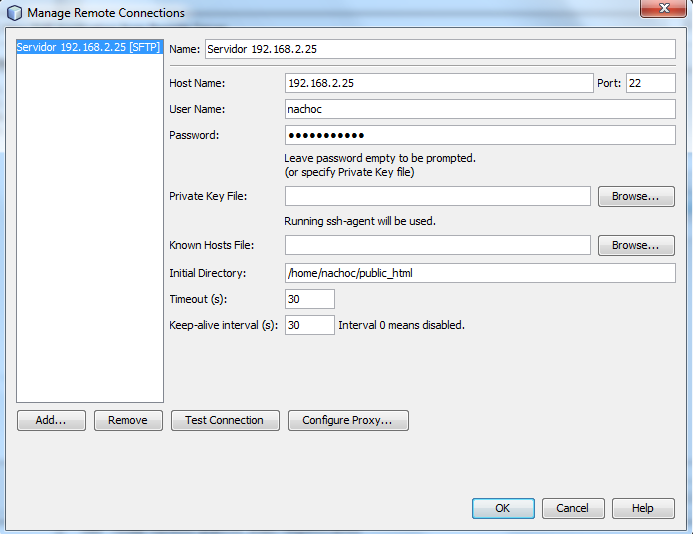Click the Port field showing 22
Screen dimensions: 693x534
tap(651, 83)
